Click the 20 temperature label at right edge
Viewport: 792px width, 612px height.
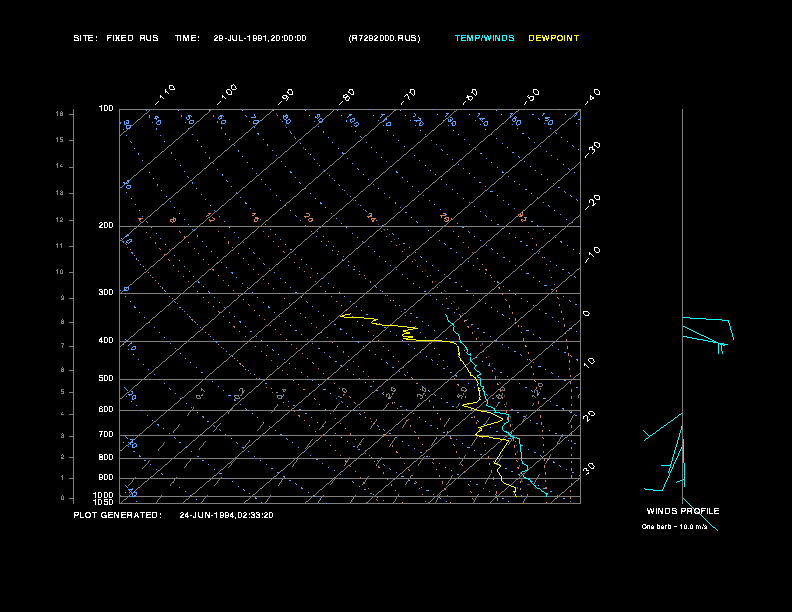(589, 416)
